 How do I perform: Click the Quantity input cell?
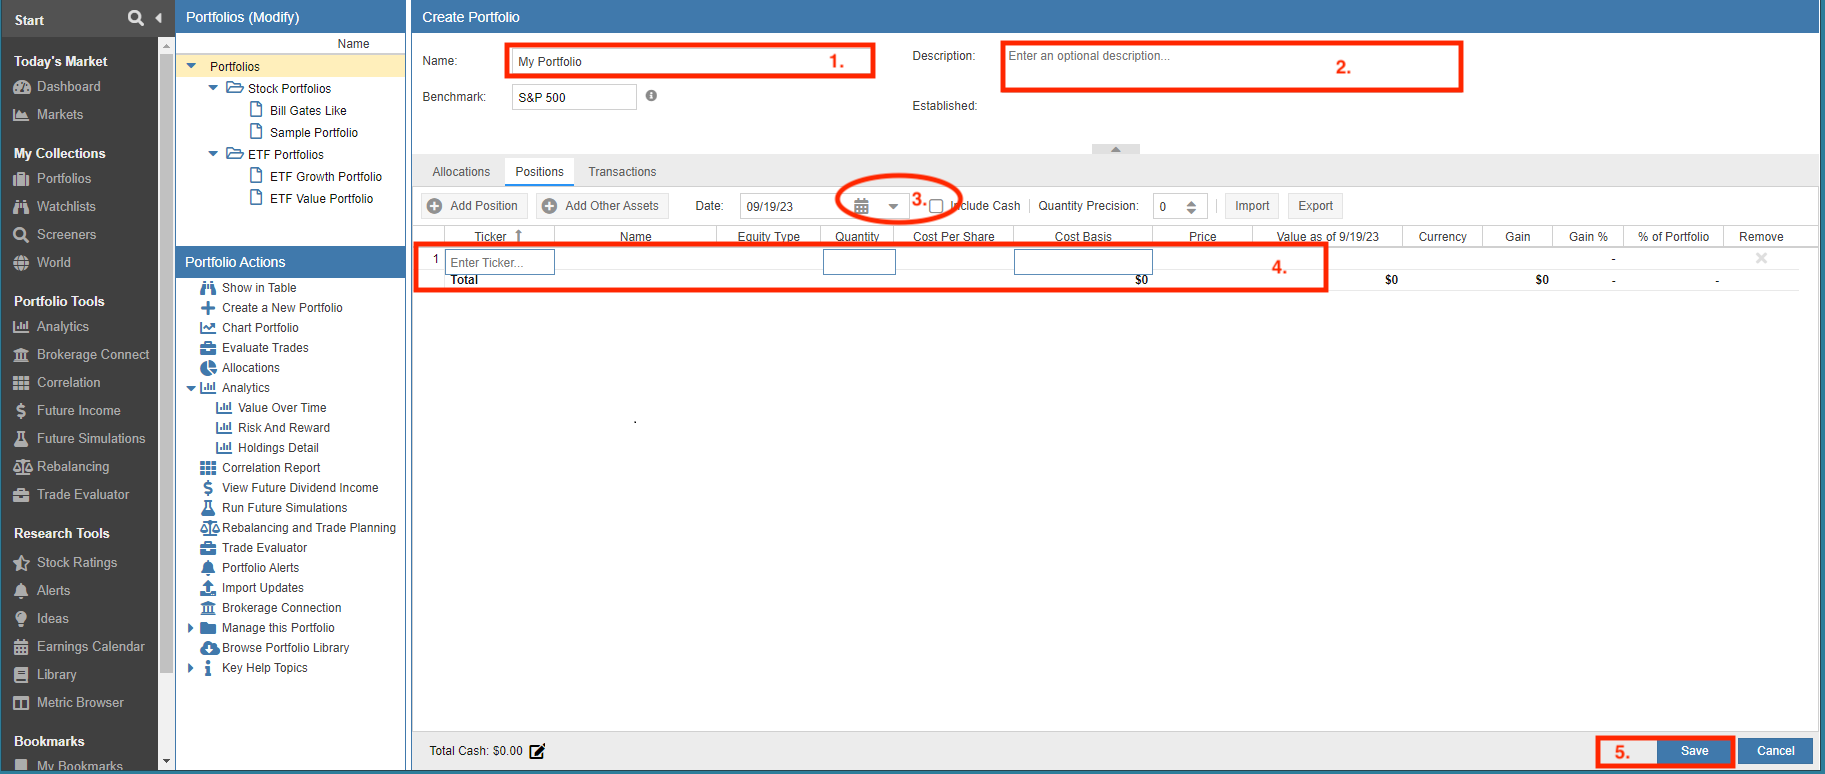859,262
